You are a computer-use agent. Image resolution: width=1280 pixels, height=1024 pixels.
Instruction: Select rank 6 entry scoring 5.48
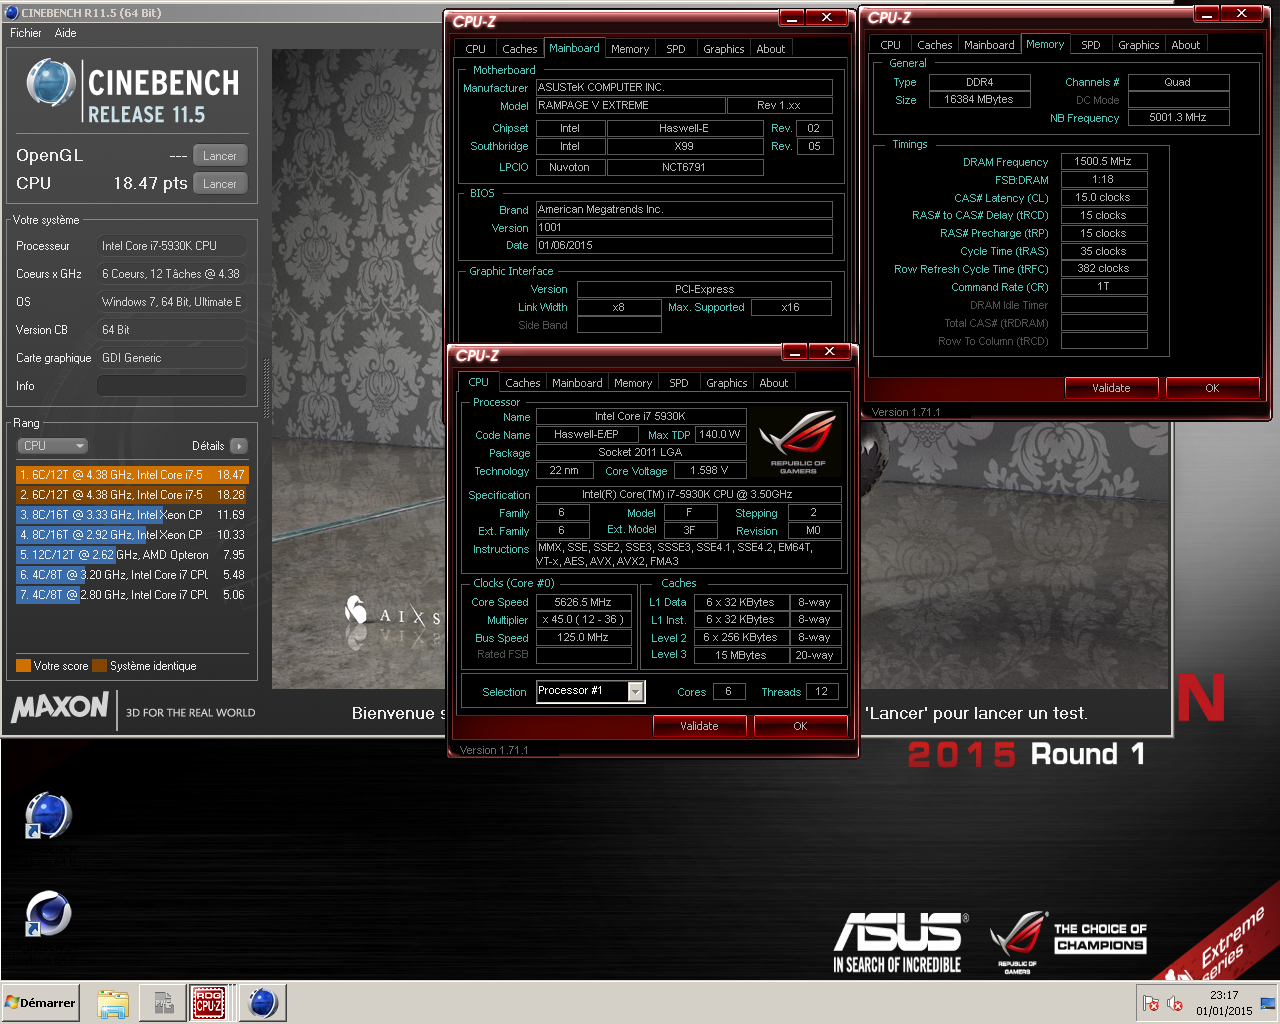[x=132, y=575]
